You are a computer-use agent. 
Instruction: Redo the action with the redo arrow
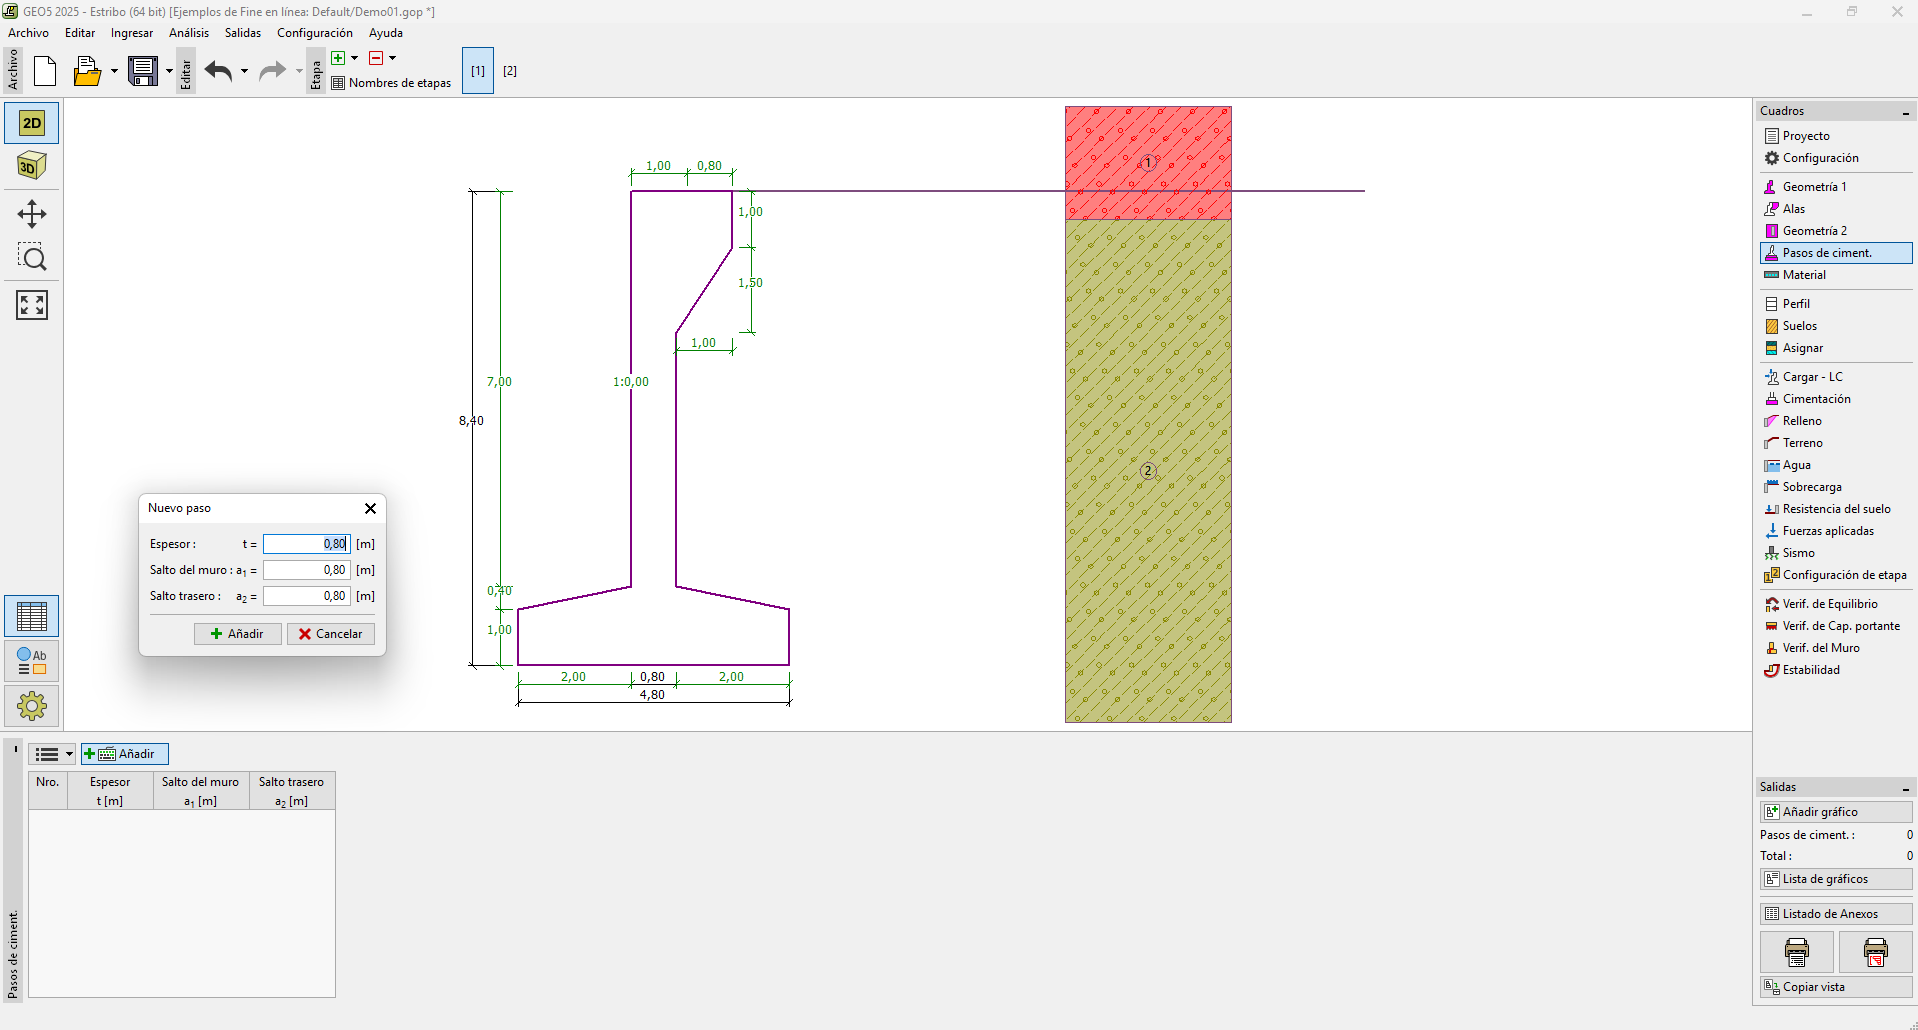pyautogui.click(x=272, y=71)
